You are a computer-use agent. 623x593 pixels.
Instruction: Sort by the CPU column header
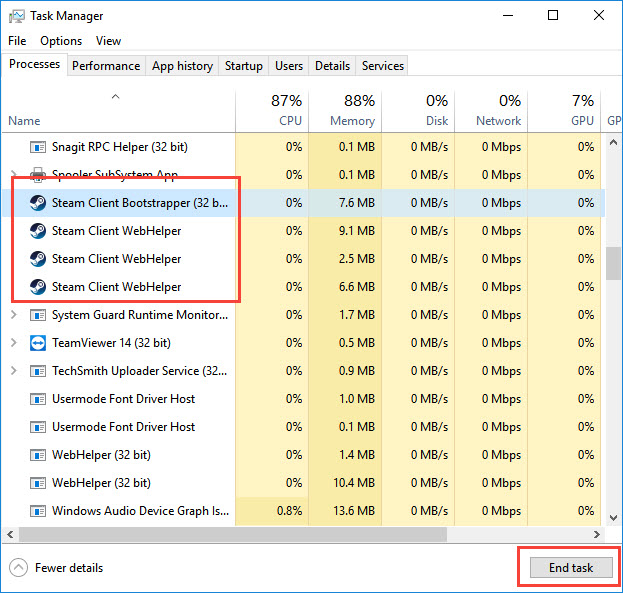coord(272,111)
